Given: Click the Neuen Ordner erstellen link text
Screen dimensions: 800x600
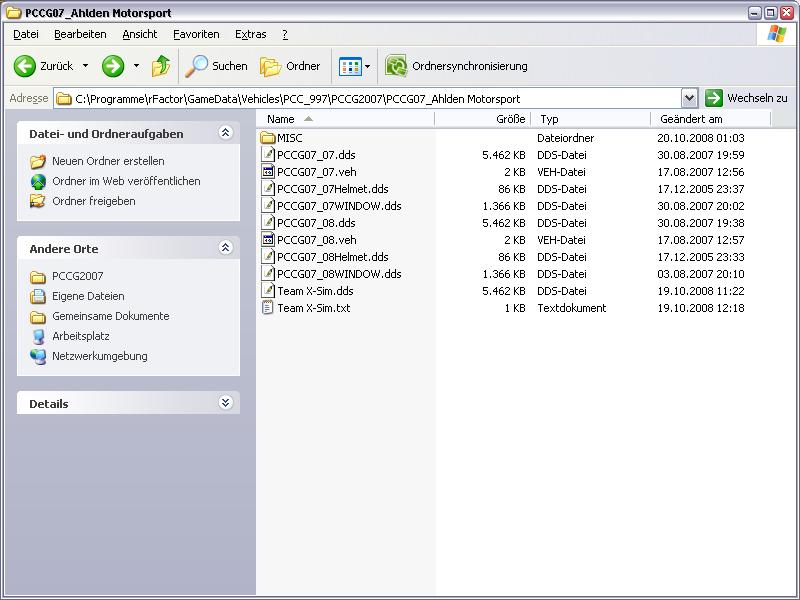Looking at the screenshot, I should pyautogui.click(x=108, y=161).
